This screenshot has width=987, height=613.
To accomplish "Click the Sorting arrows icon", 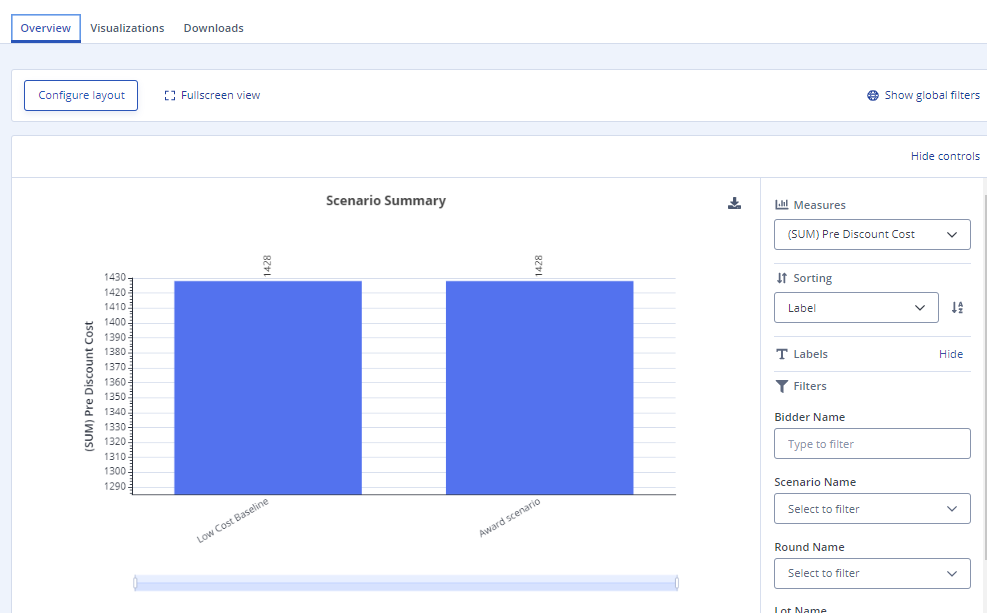I will (x=782, y=279).
